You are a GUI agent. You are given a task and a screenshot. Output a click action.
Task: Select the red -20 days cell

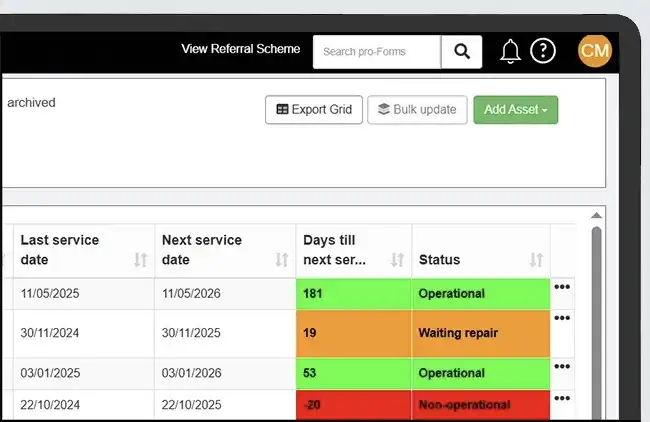click(354, 405)
